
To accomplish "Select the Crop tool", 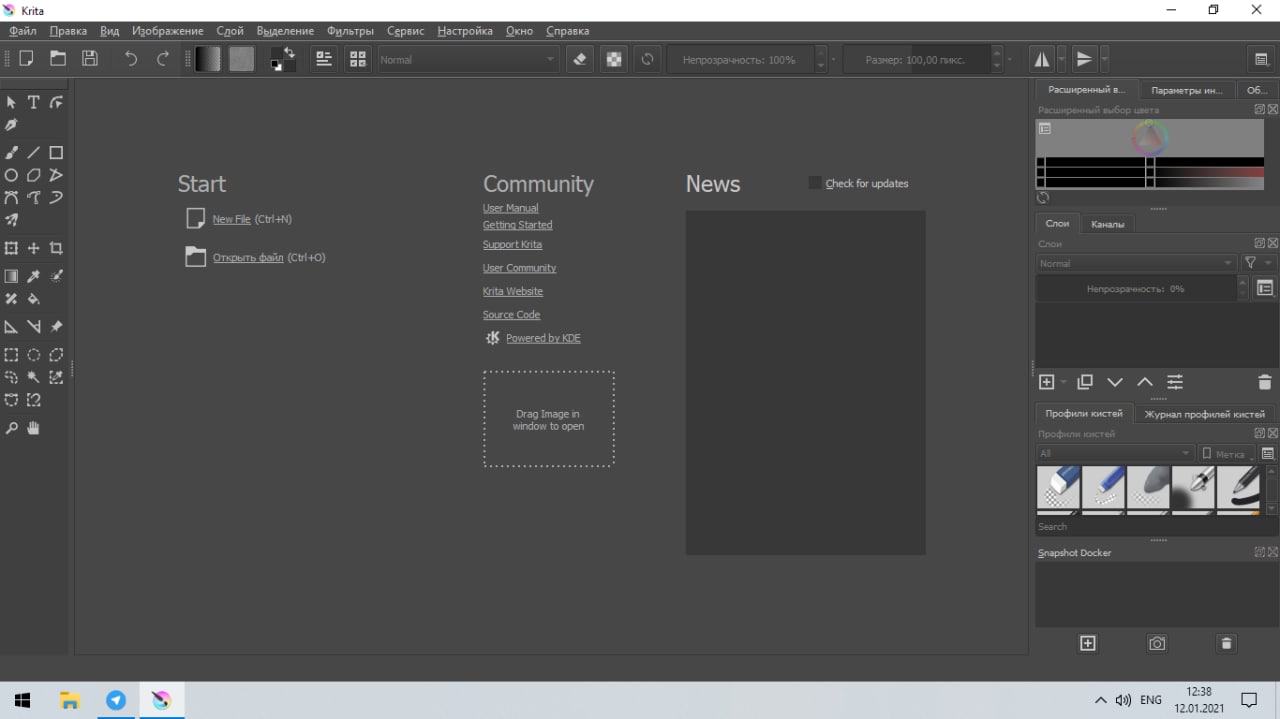I will [56, 248].
